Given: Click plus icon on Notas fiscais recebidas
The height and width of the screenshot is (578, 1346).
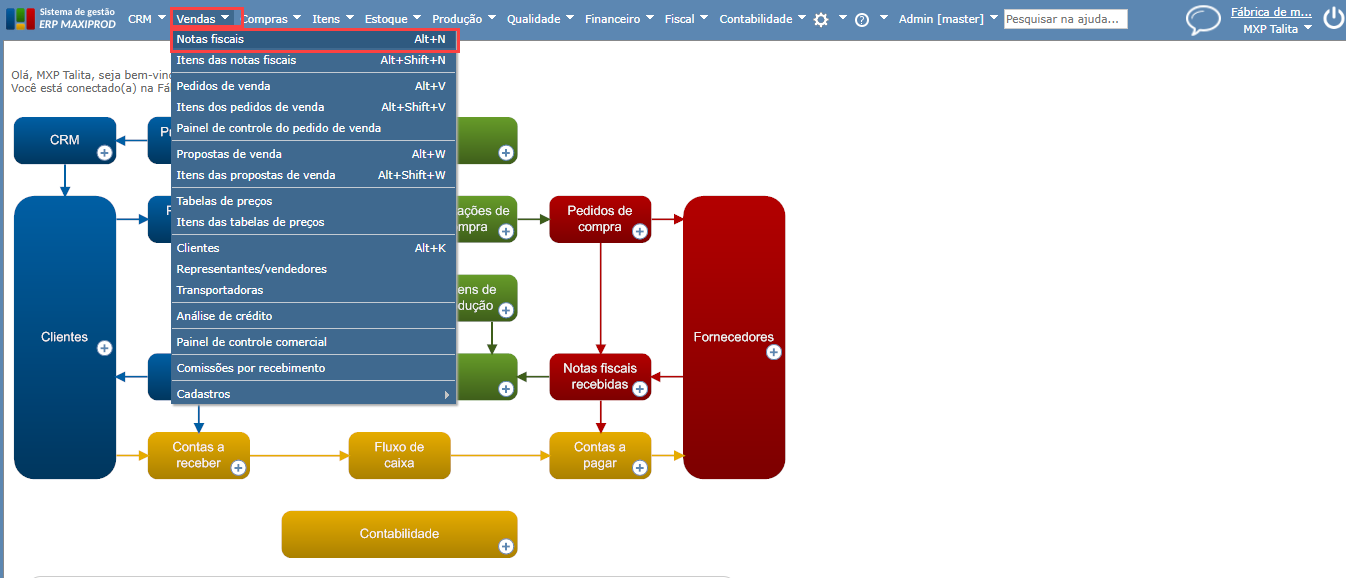Looking at the screenshot, I should pyautogui.click(x=639, y=389).
